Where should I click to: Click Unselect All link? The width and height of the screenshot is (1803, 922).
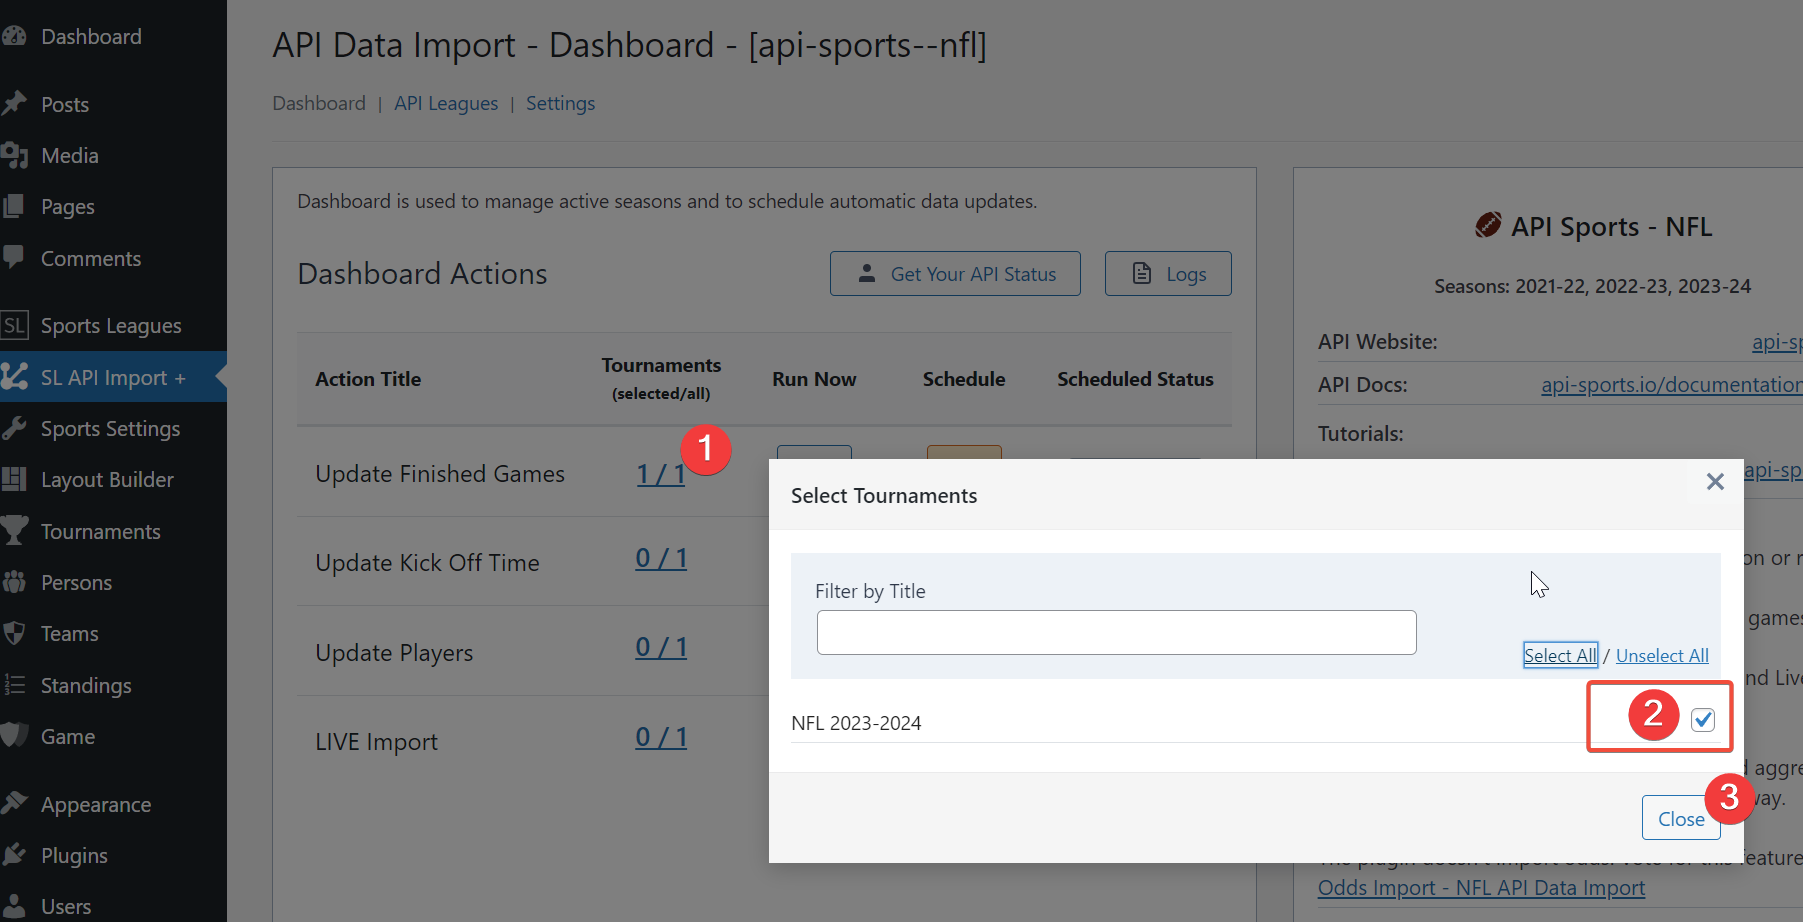(1662, 655)
